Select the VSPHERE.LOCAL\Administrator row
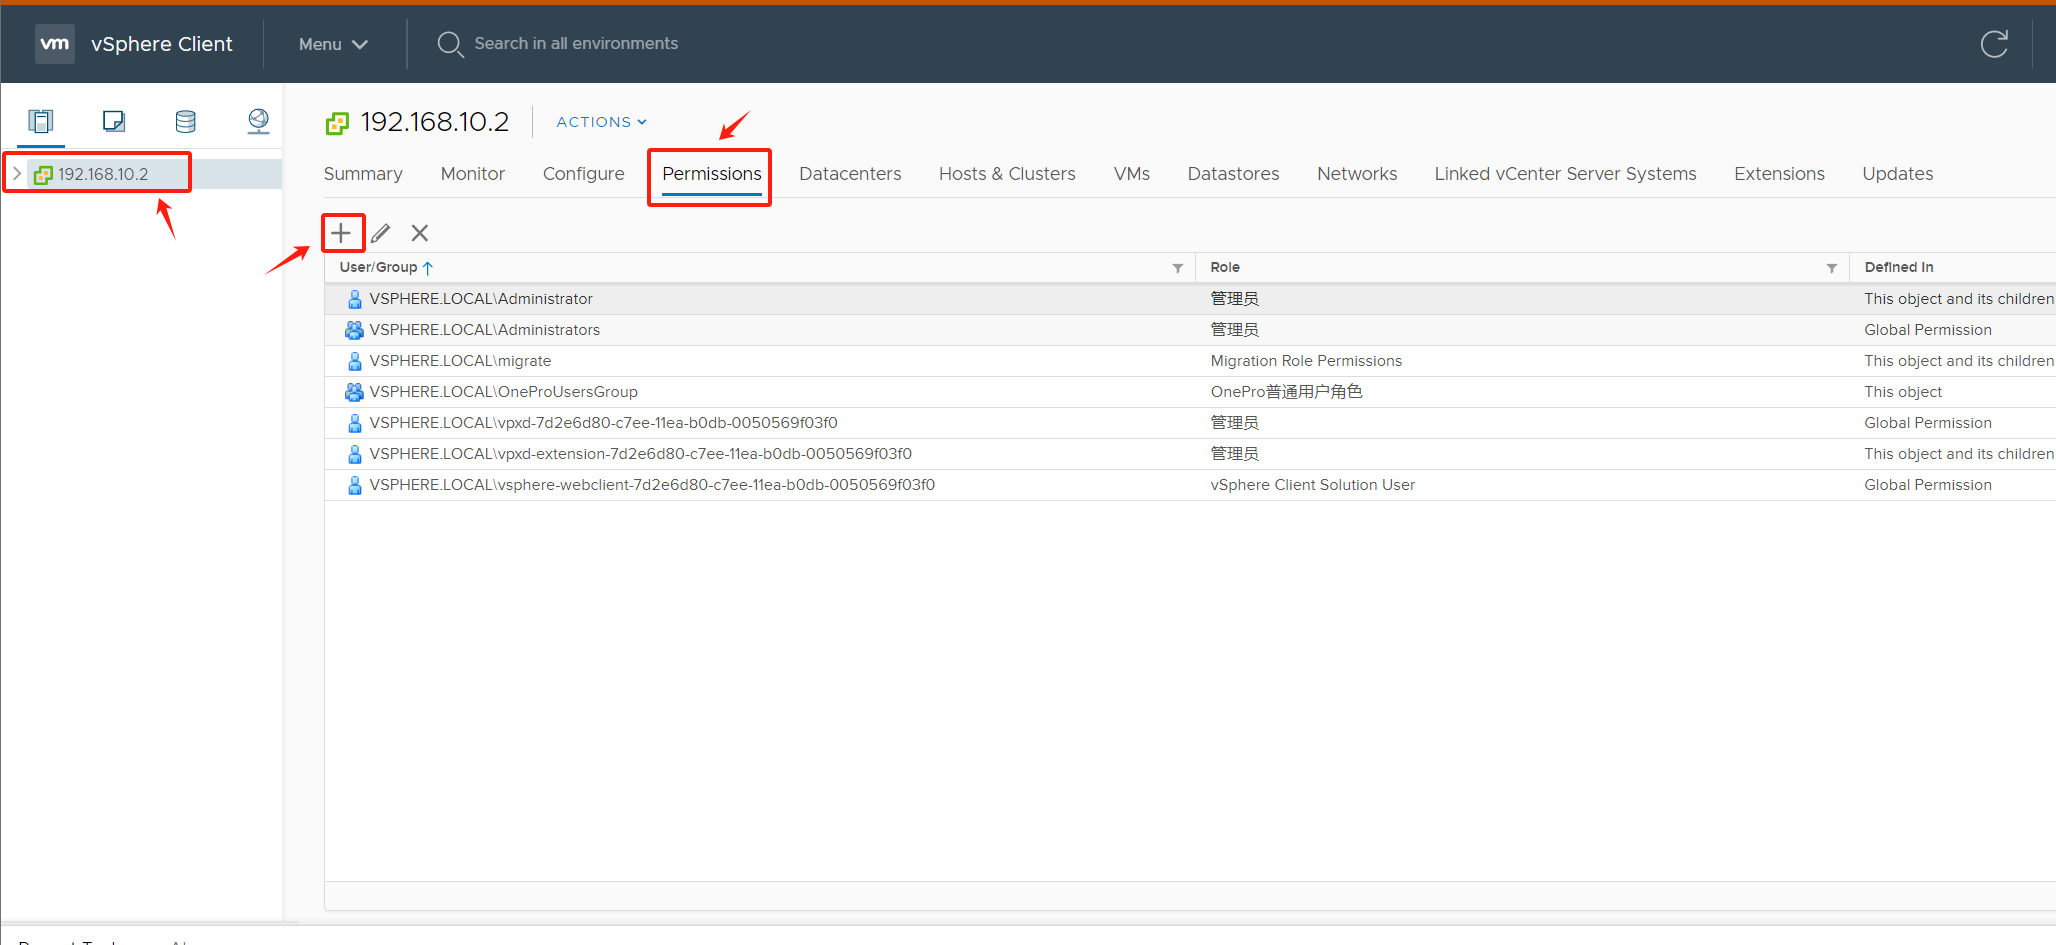The height and width of the screenshot is (945, 2056). (1190, 299)
